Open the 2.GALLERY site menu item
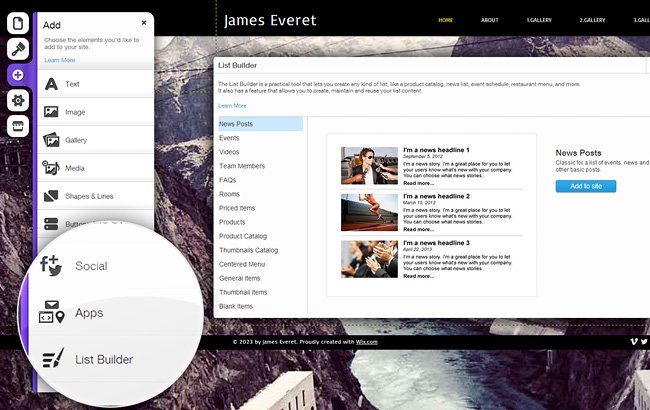The height and width of the screenshot is (410, 650). pos(592,20)
